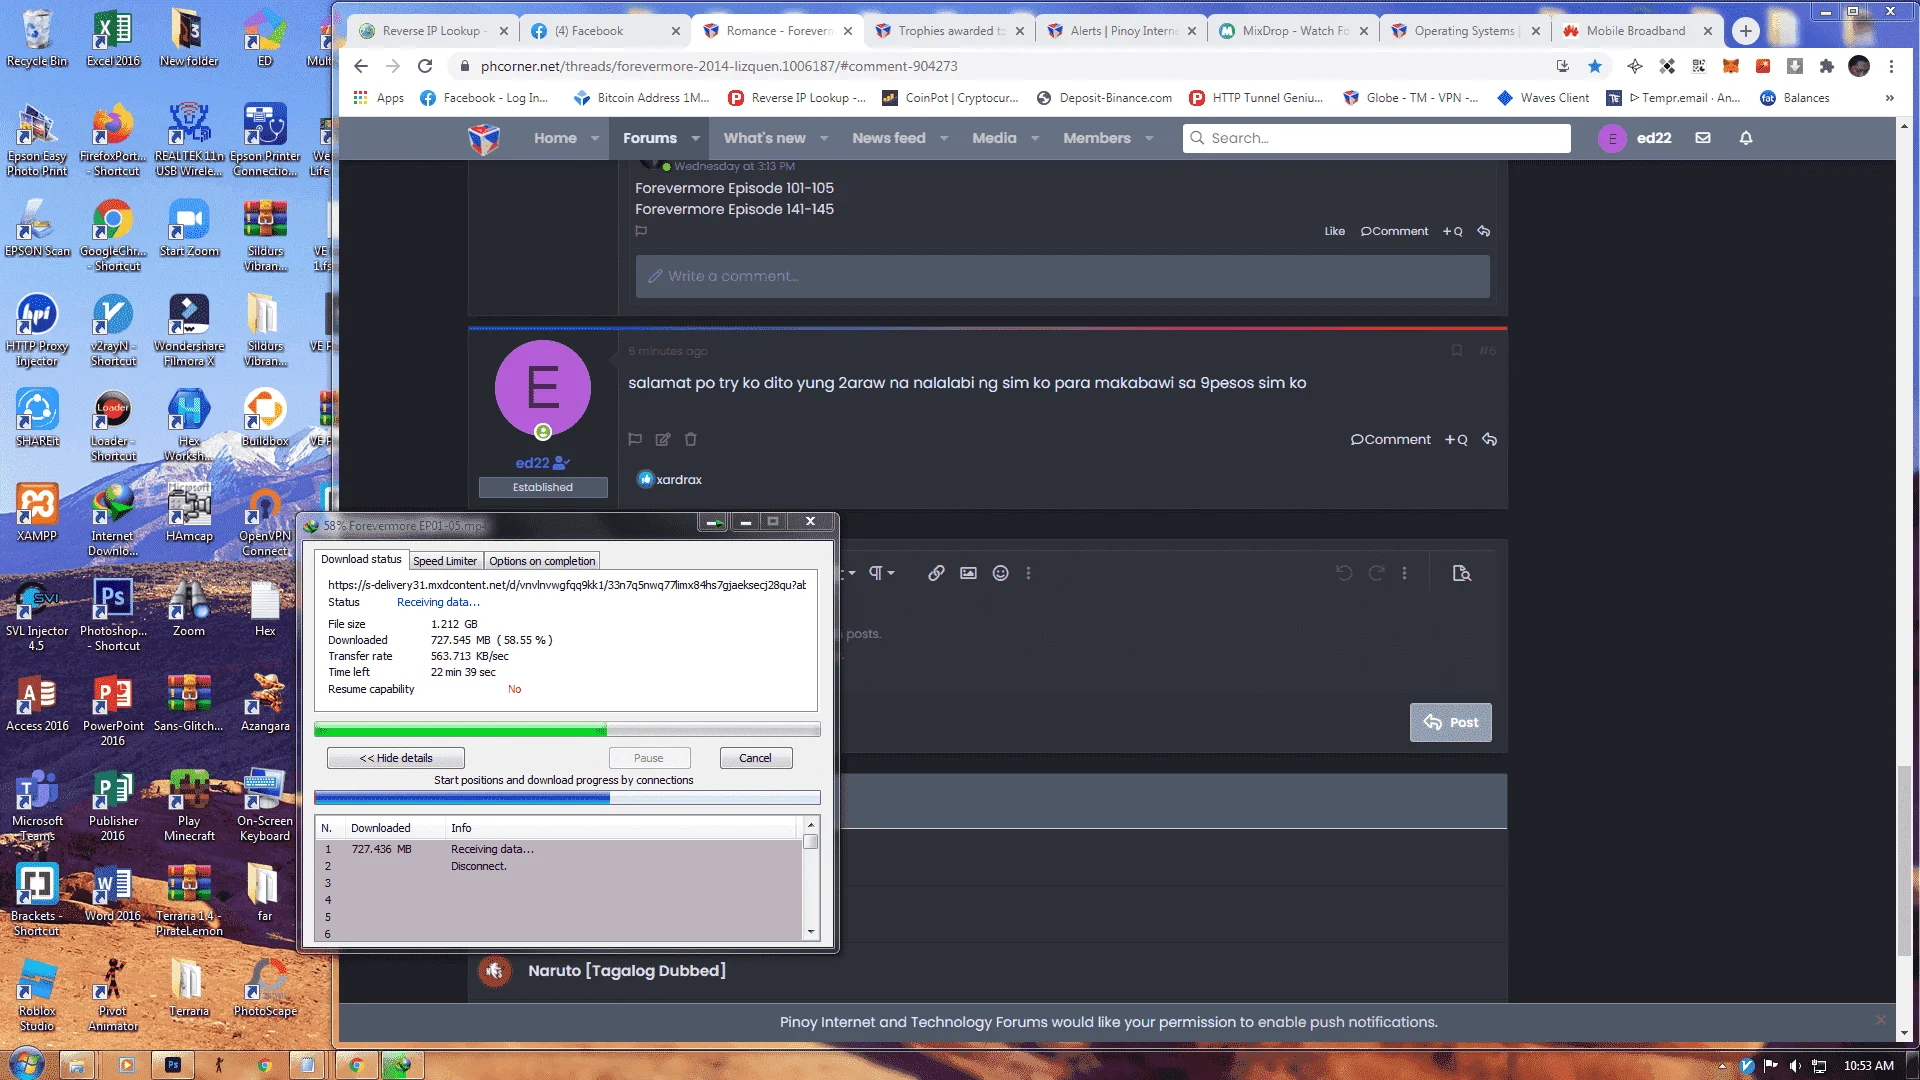Open Naruto [Tagalog Dubbed] thread
The width and height of the screenshot is (1920, 1080).
(x=627, y=970)
